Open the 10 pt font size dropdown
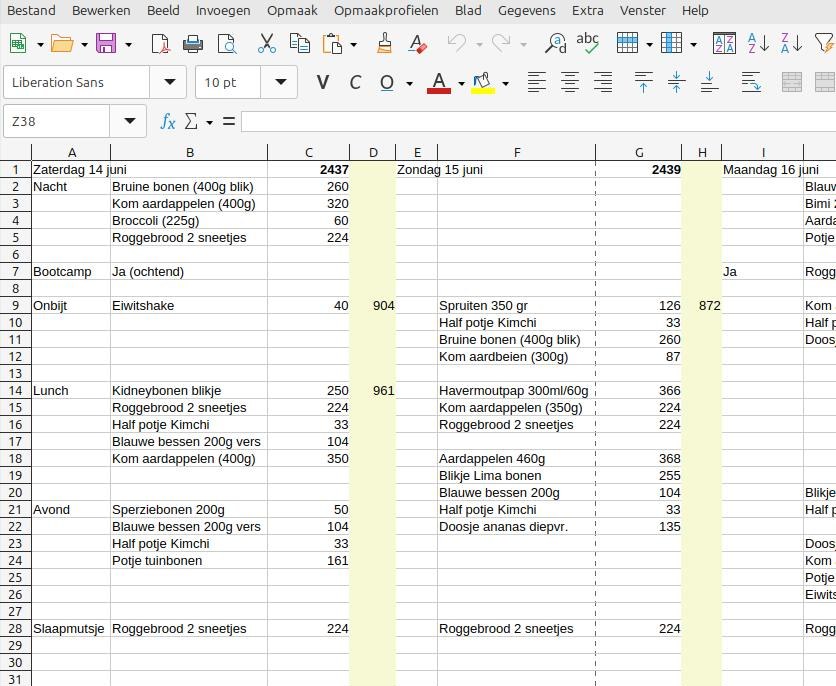 (x=280, y=82)
